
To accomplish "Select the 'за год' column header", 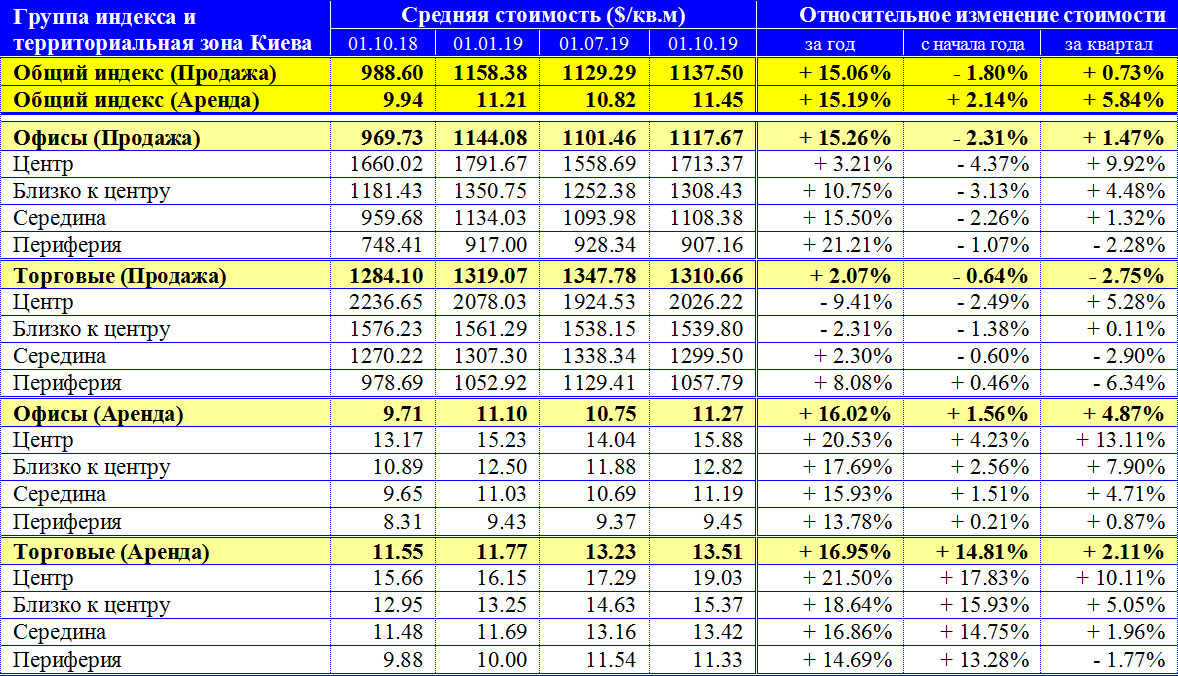I will point(829,44).
